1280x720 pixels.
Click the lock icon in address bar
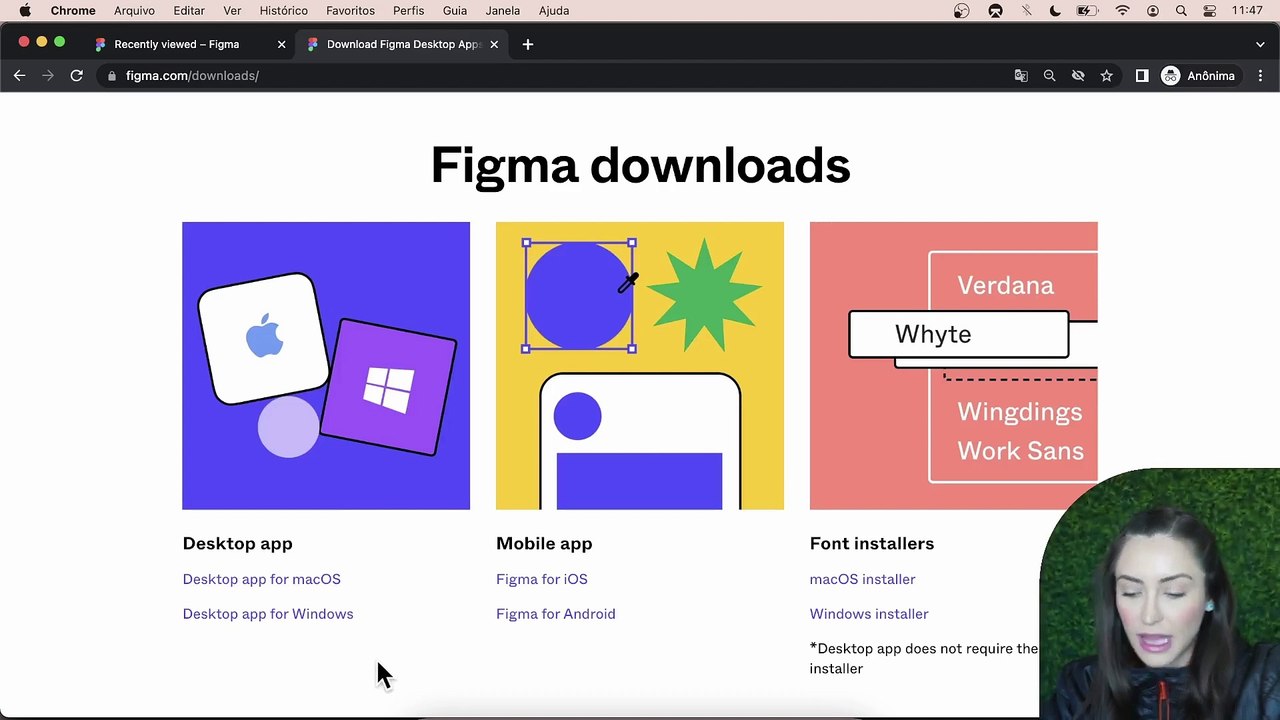(x=112, y=76)
